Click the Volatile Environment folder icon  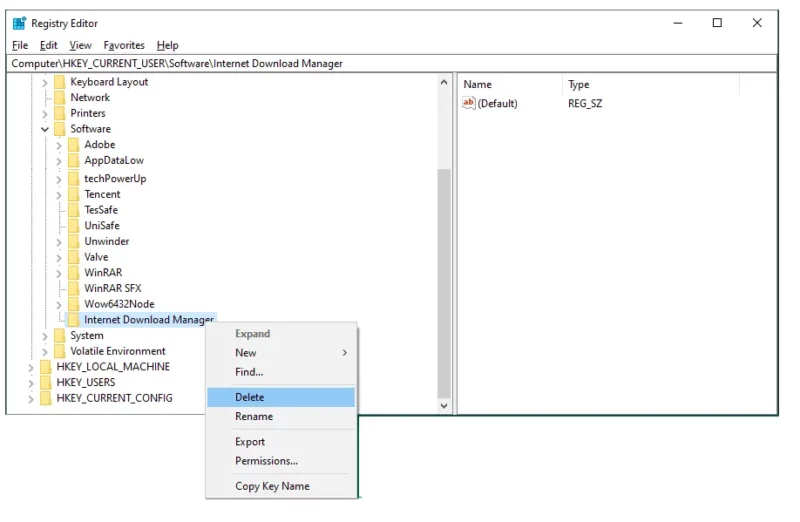[60, 352]
